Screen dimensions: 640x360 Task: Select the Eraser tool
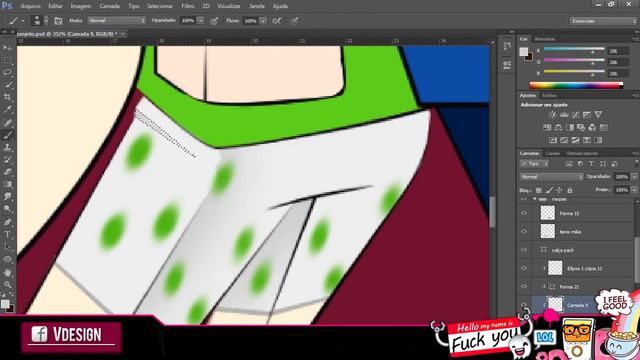pyautogui.click(x=7, y=172)
